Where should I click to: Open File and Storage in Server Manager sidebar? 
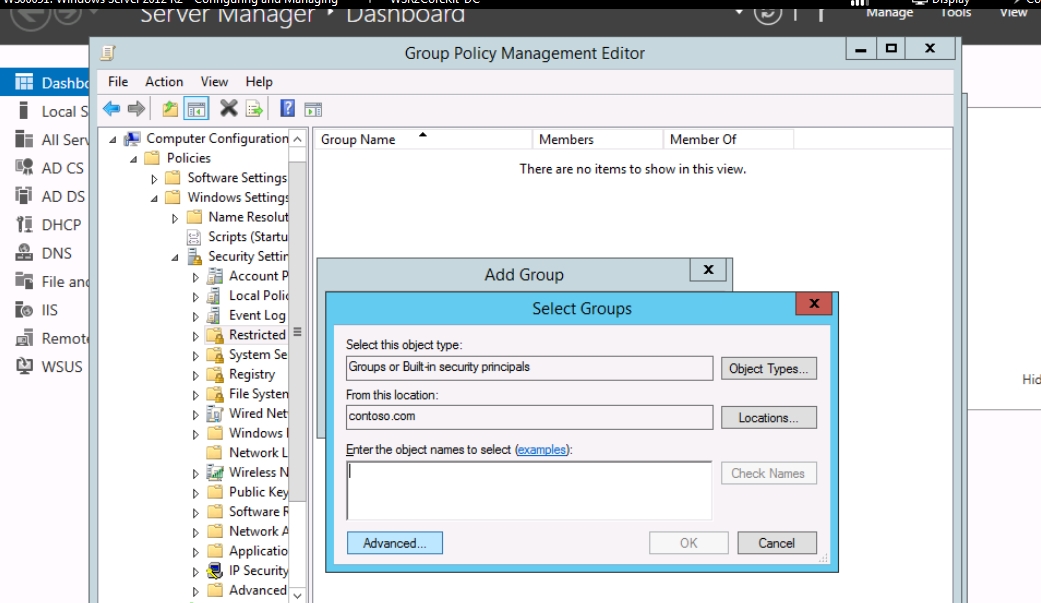(x=52, y=282)
